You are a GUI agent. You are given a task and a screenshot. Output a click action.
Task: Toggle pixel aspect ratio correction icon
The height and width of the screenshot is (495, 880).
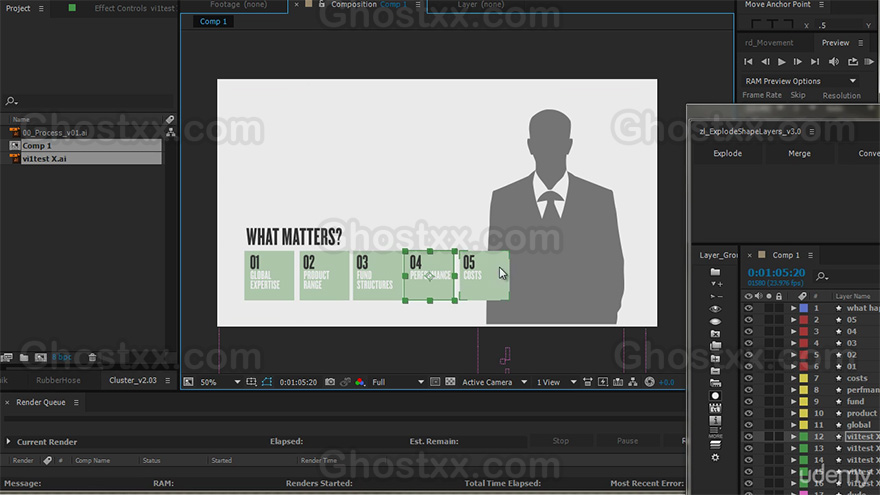click(588, 382)
